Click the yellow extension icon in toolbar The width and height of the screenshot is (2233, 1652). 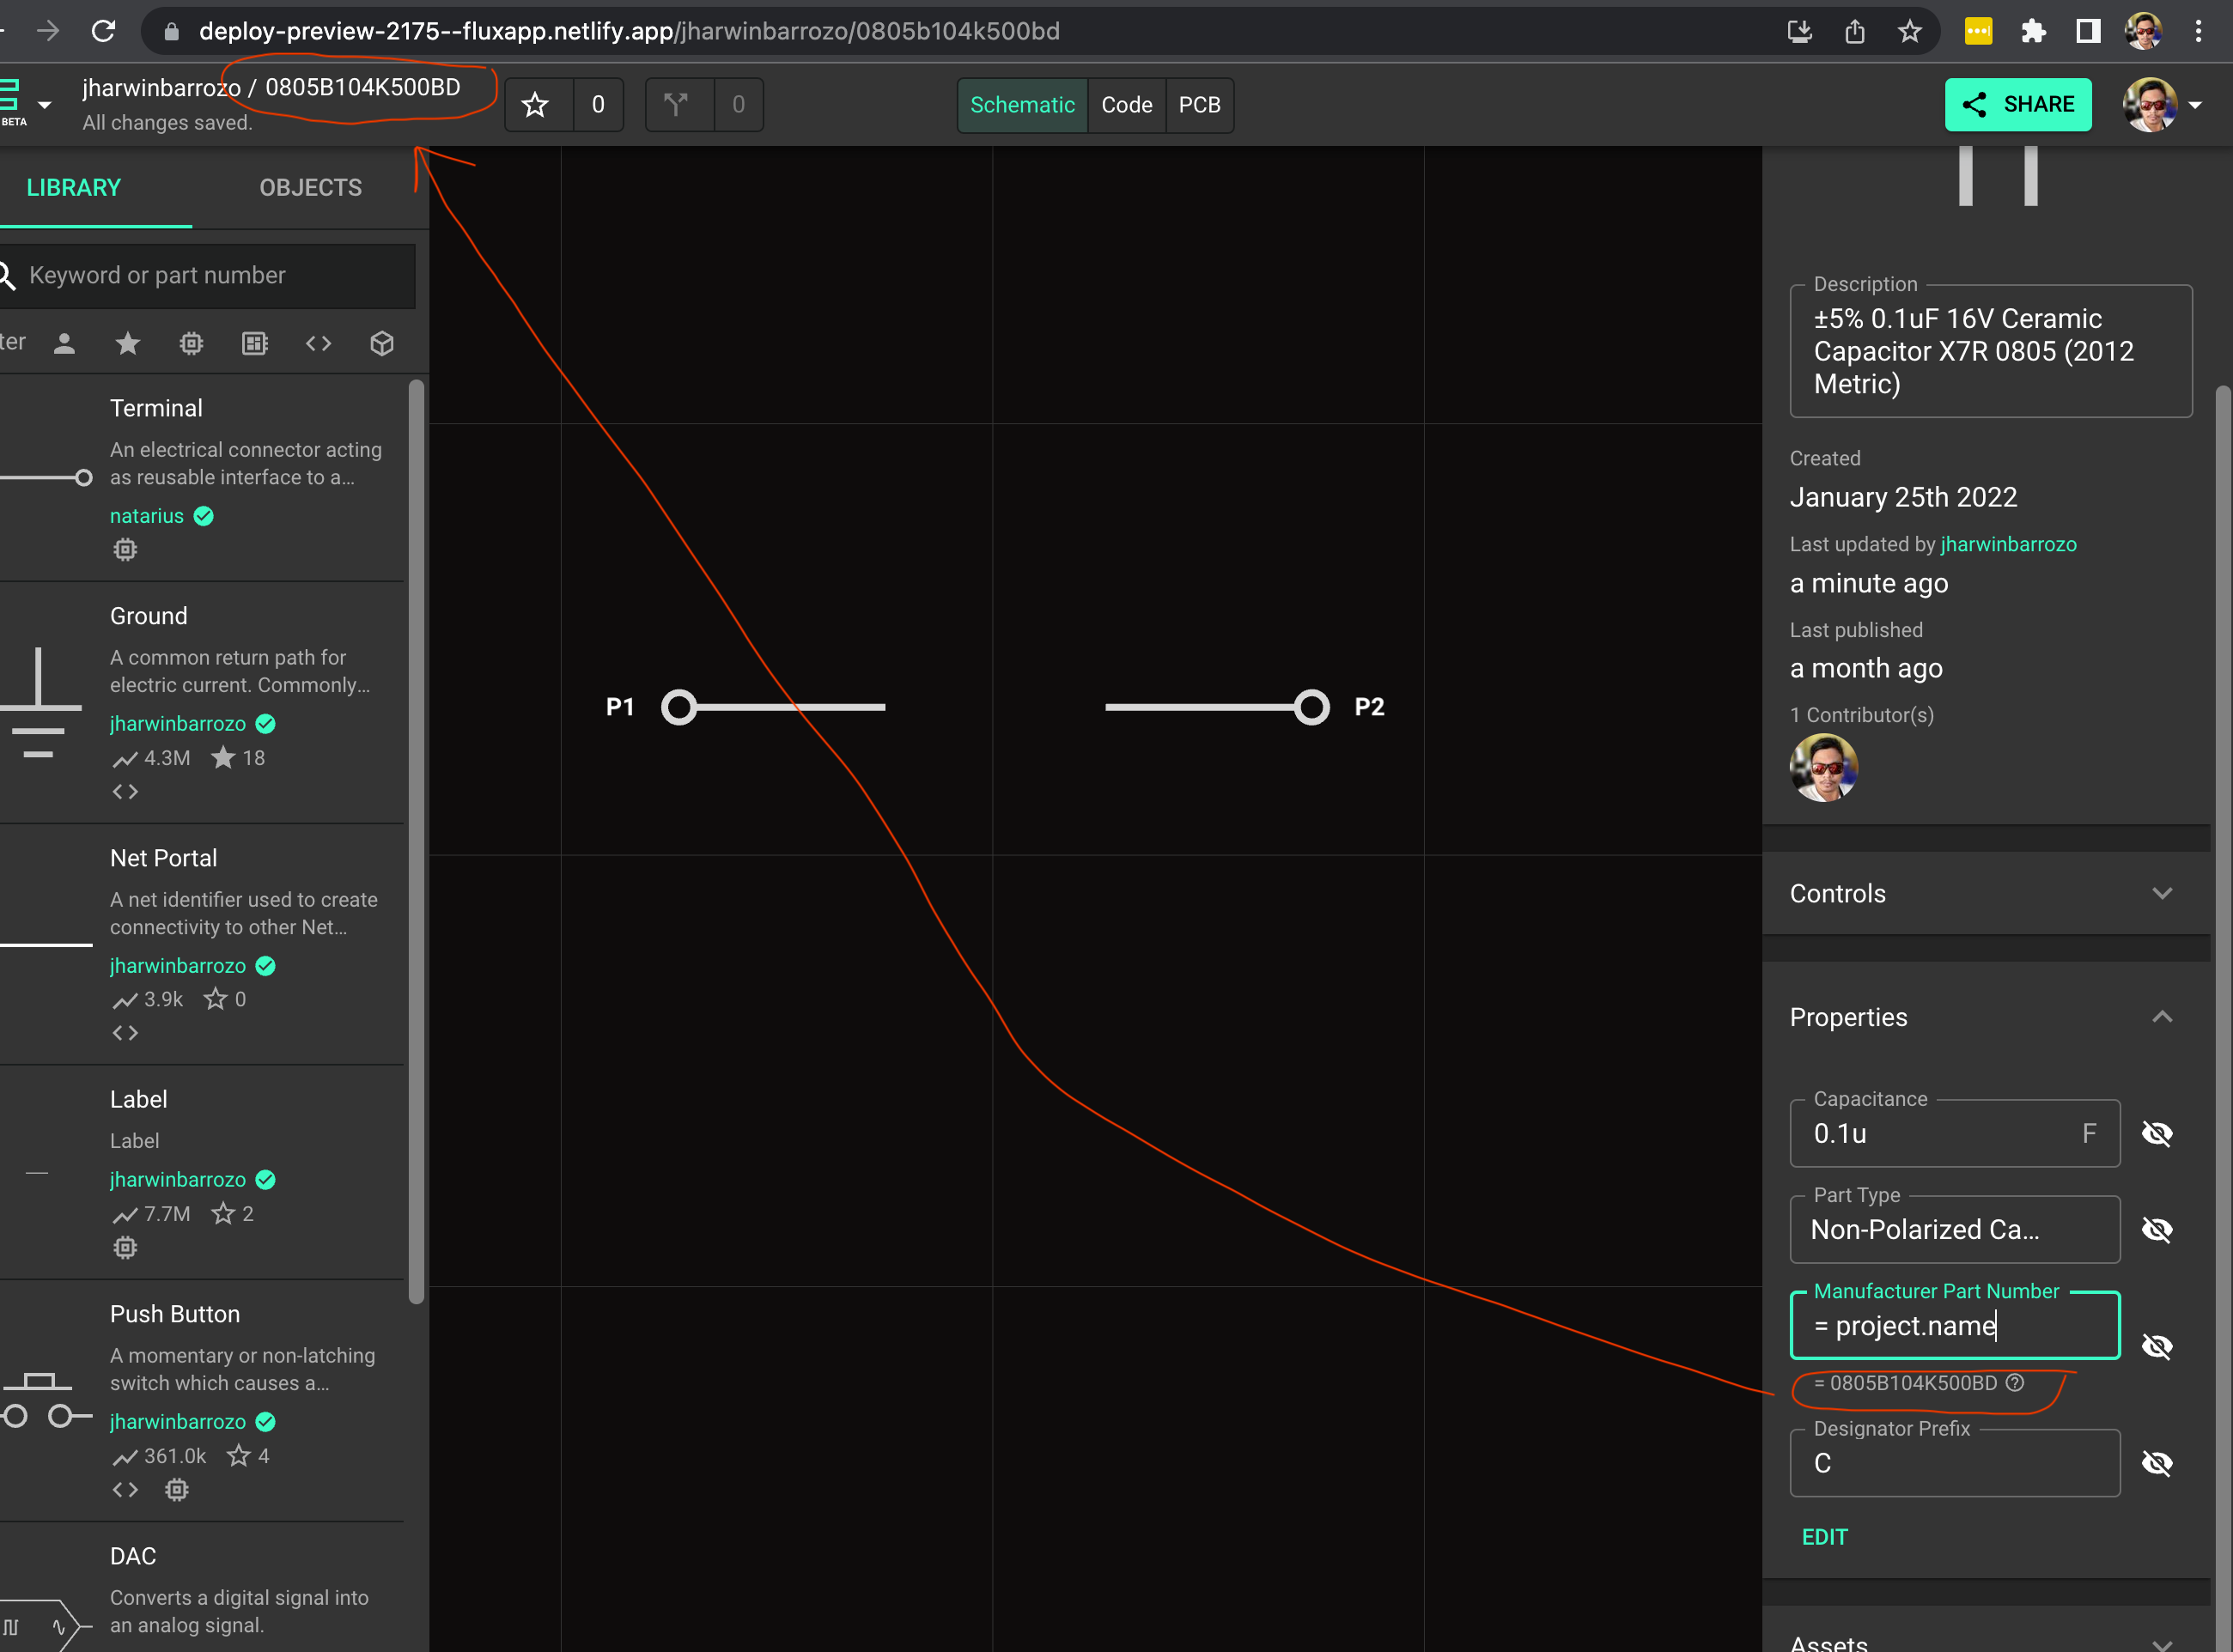coord(1978,31)
